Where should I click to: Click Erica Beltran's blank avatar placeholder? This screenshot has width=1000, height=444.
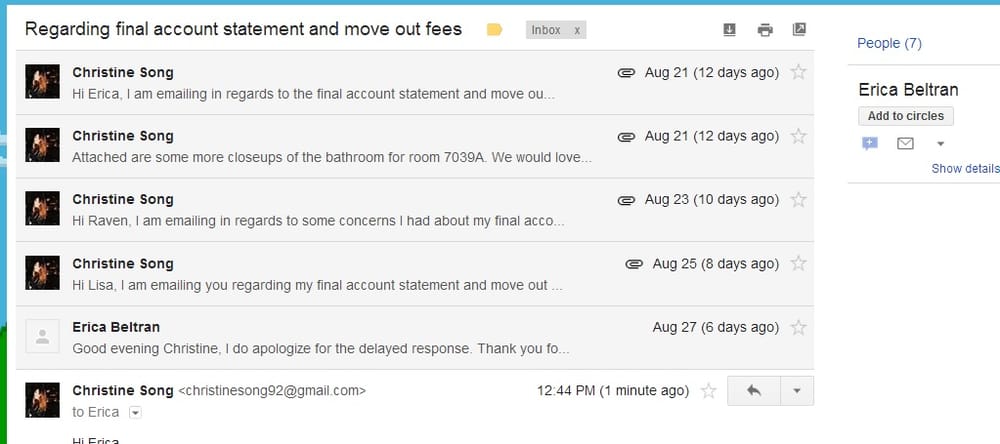click(x=43, y=336)
